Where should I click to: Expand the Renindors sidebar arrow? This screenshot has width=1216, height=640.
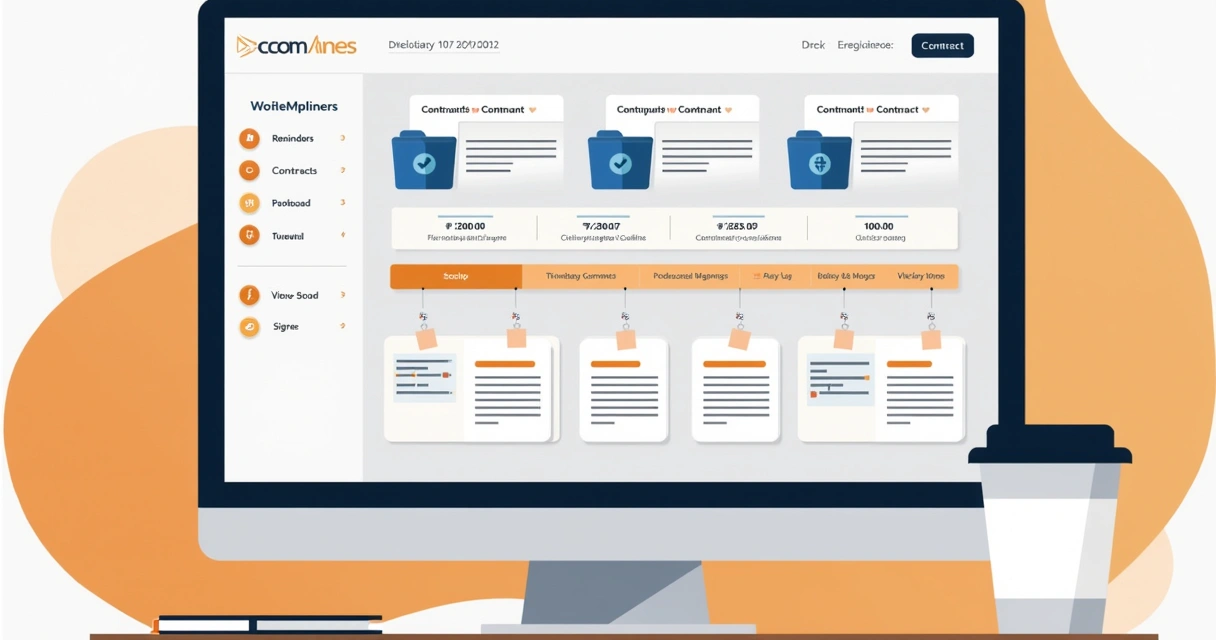point(343,139)
